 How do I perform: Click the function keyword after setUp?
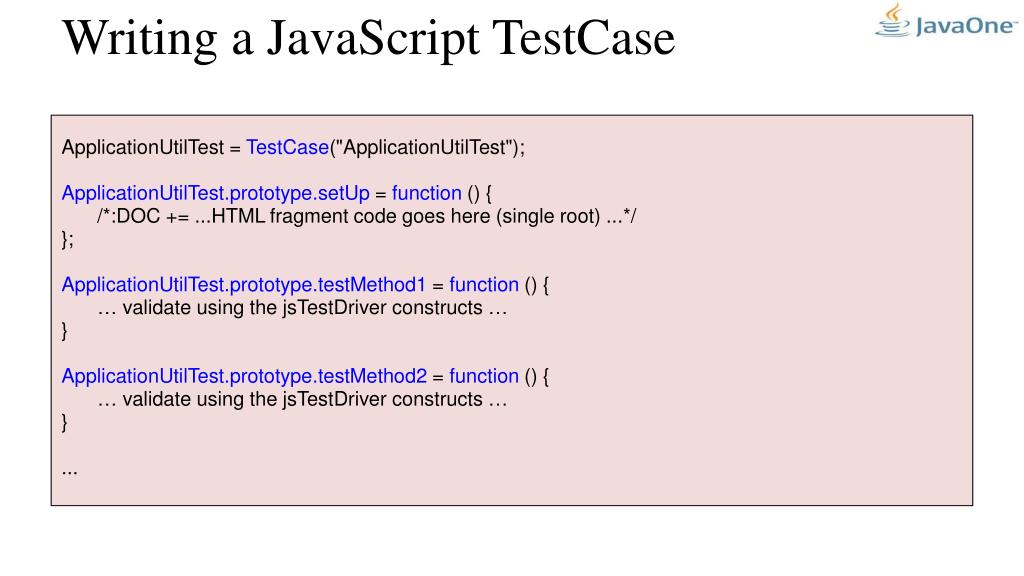tap(426, 193)
